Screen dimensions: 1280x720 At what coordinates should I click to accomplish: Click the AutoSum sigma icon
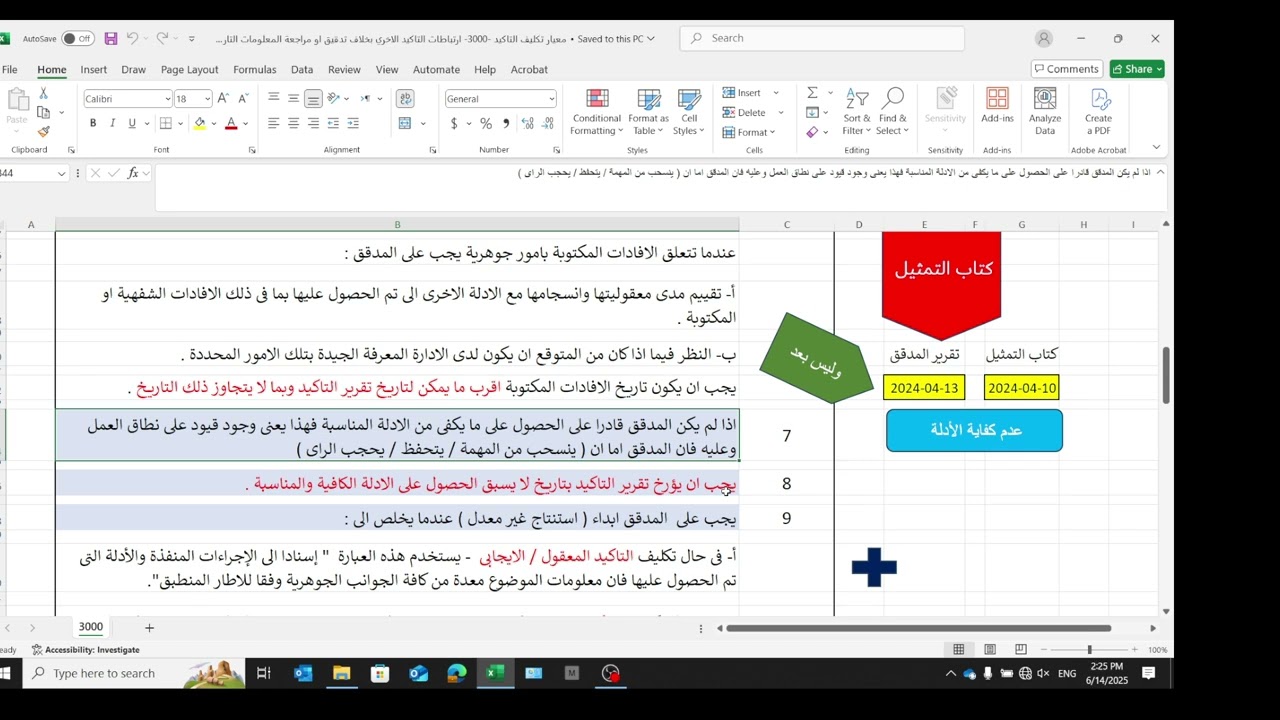[x=812, y=93]
